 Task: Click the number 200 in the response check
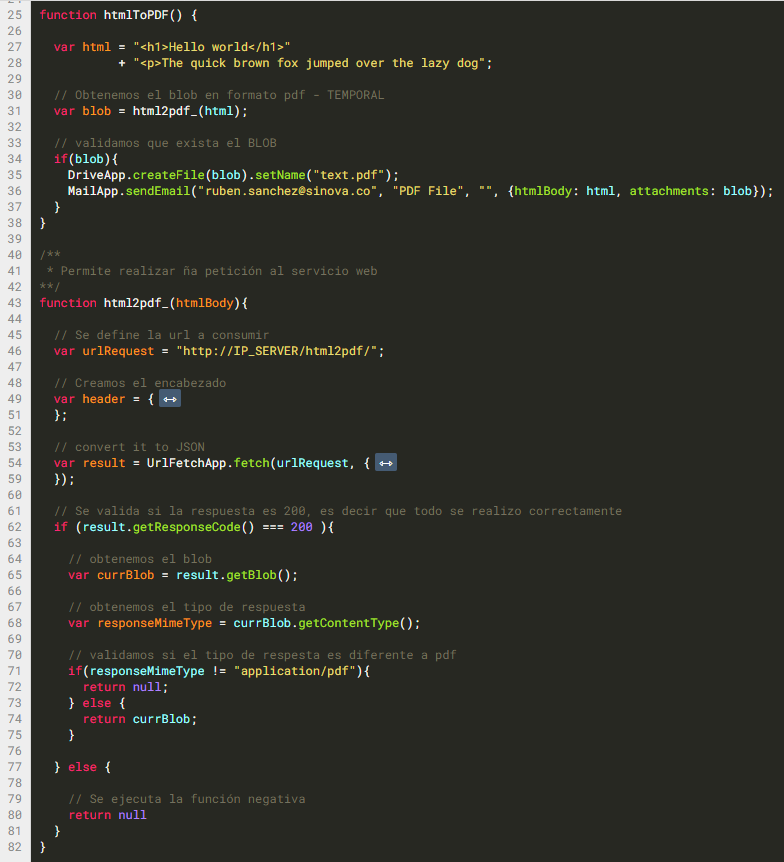(302, 527)
